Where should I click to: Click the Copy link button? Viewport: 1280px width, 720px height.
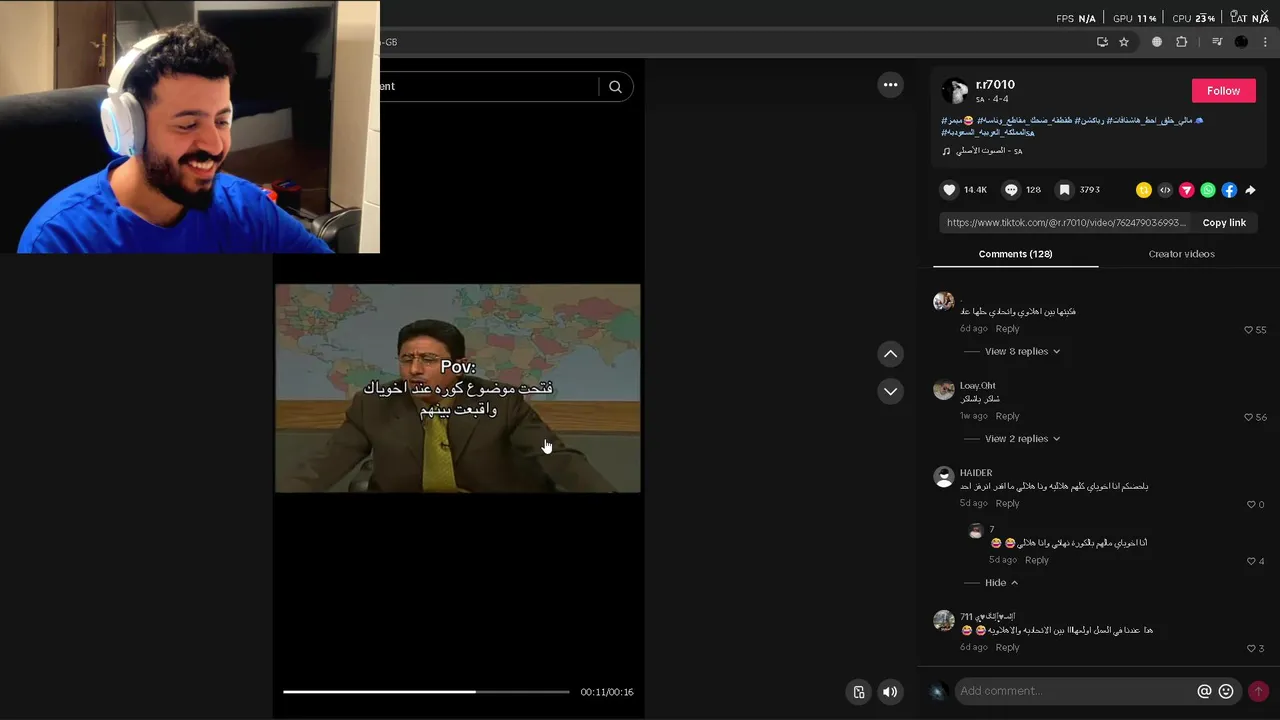(1224, 223)
